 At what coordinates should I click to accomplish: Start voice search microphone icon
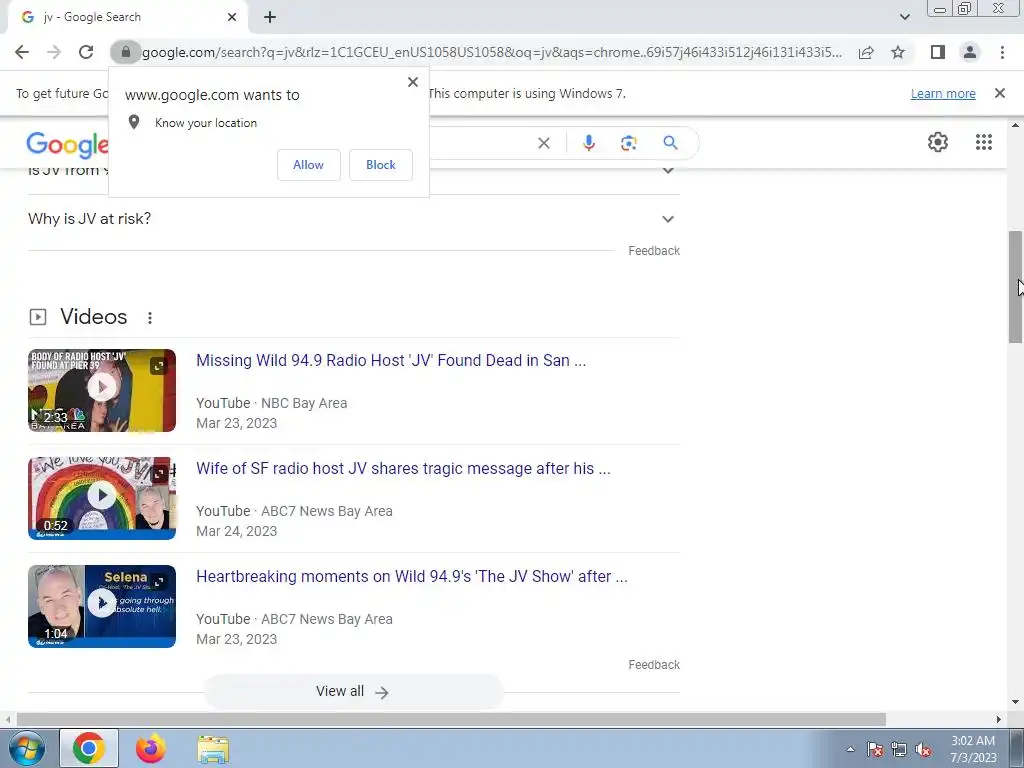(588, 143)
